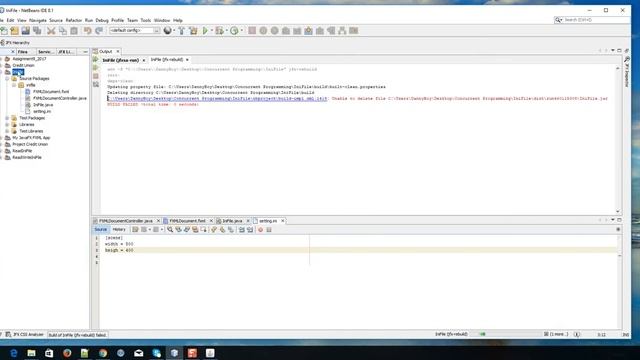Viewport: 640px width, 360px height.
Task: Open the Tools menu
Action: tap(146, 20)
